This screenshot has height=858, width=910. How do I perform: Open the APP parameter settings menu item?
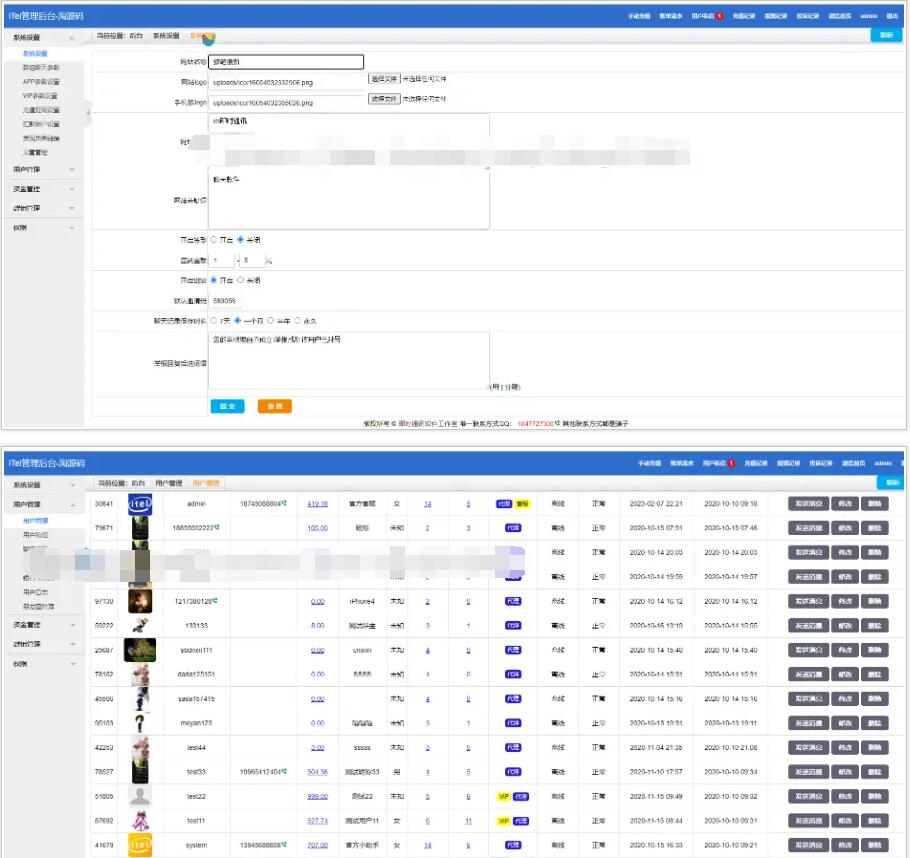tap(41, 82)
